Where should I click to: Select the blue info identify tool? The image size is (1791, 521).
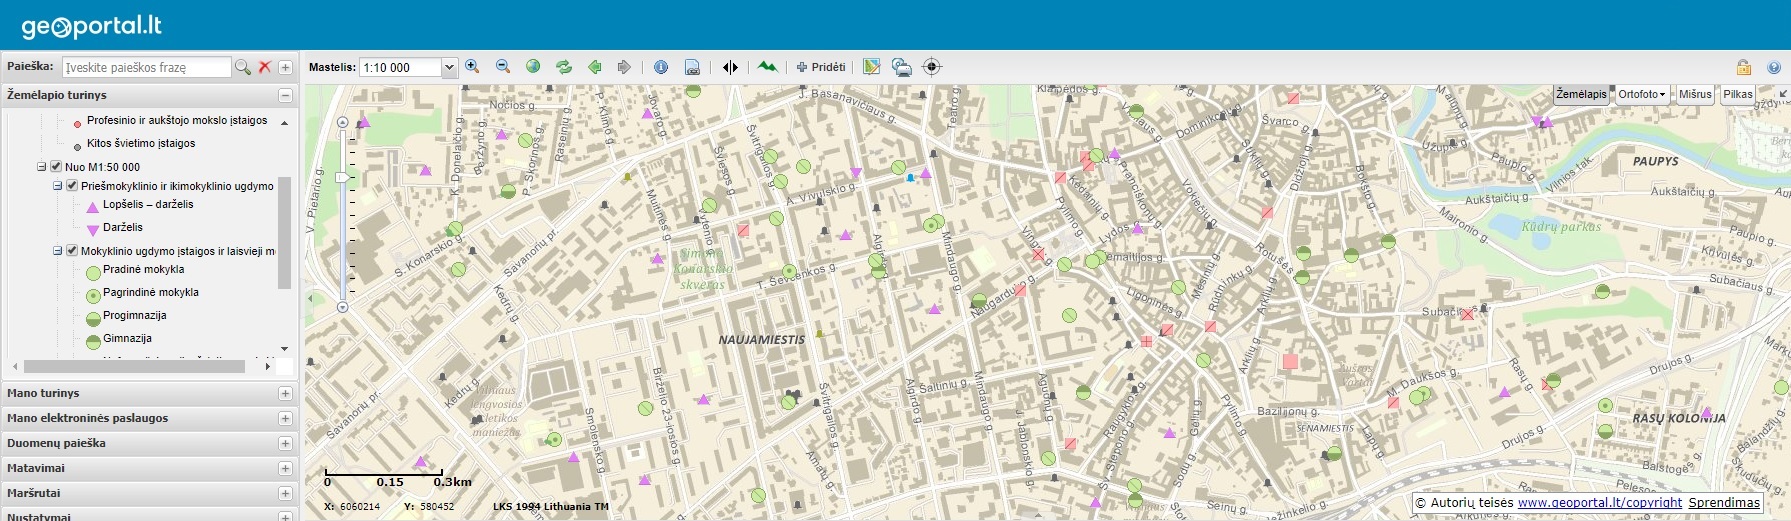(661, 67)
